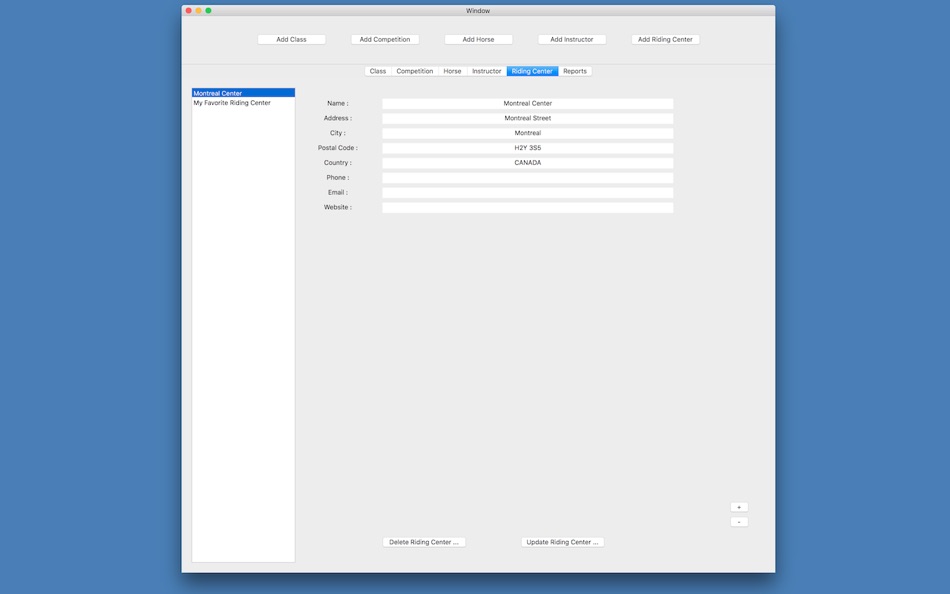Click the Add Riding Center button
Viewport: 950px width, 594px height.
pyautogui.click(x=665, y=39)
